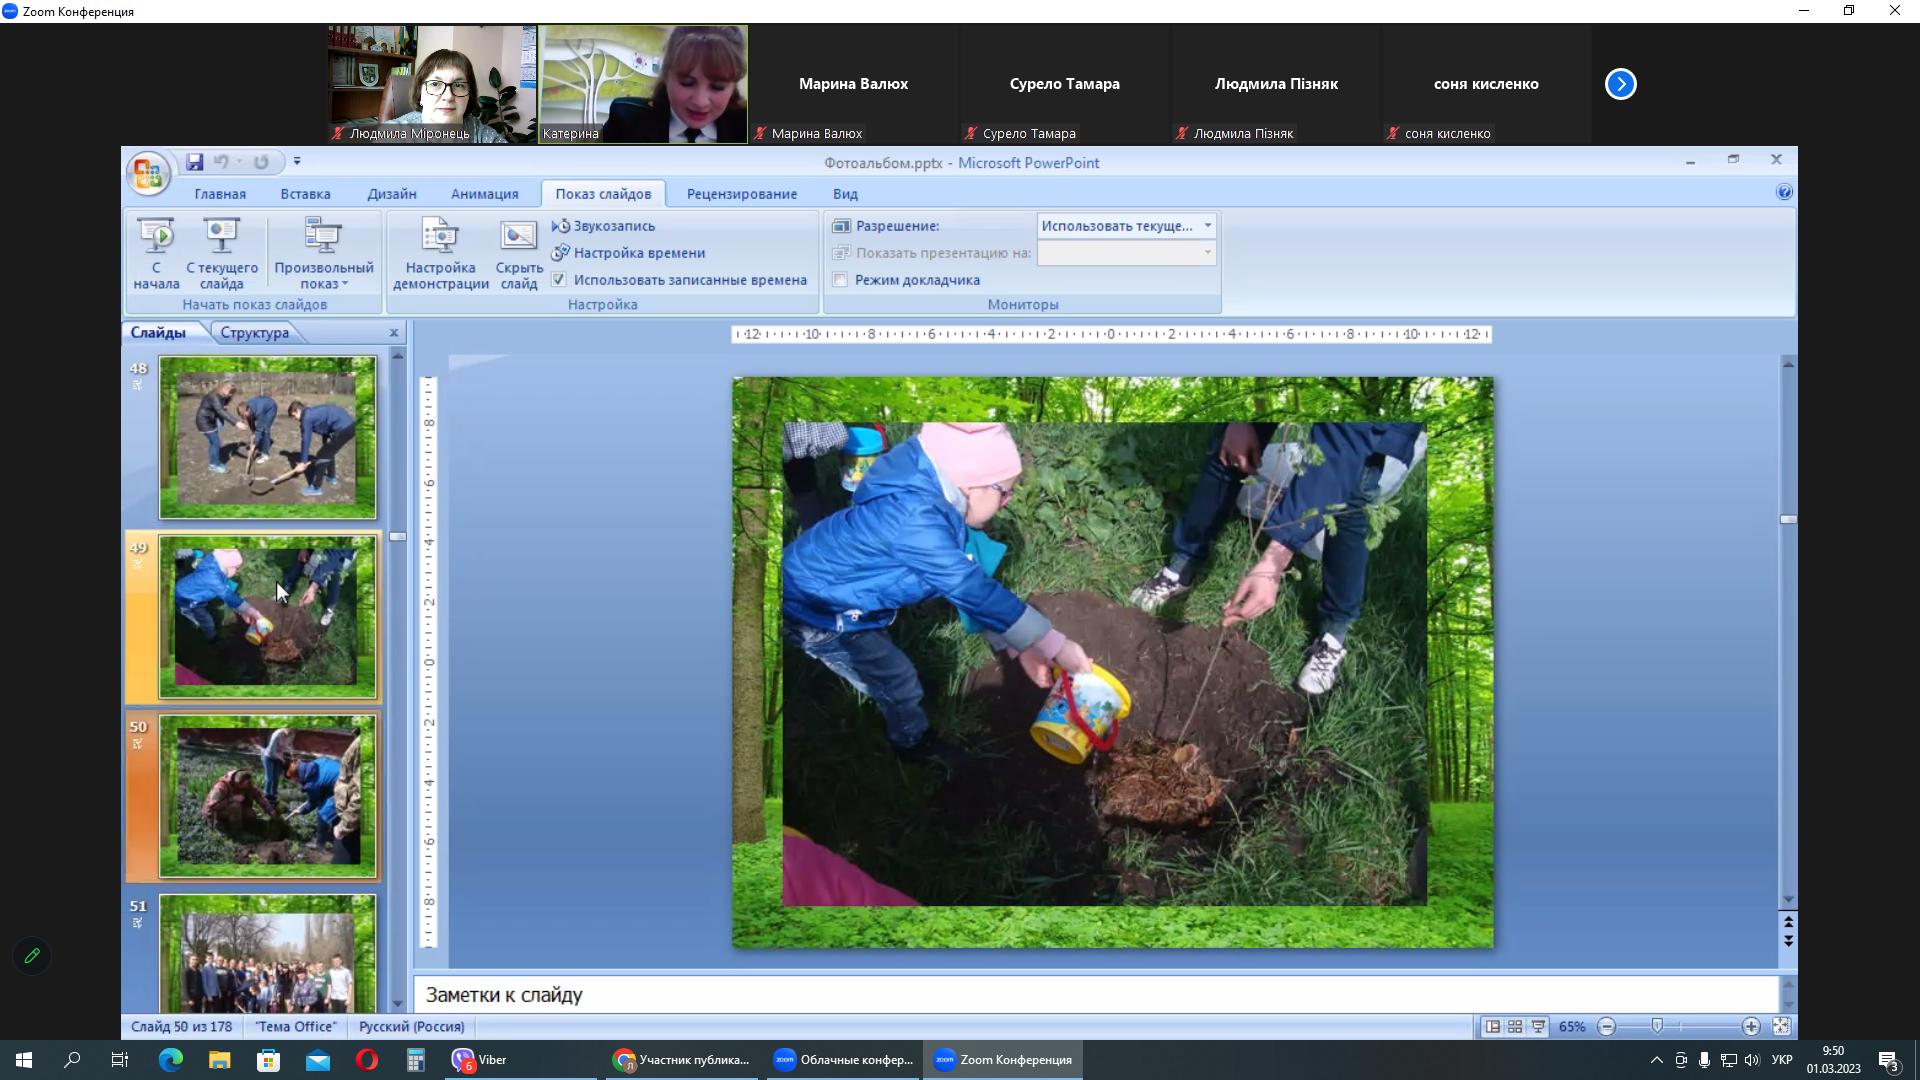Show next Zoom participants arrow button
Image resolution: width=1920 pixels, height=1080 pixels.
(1620, 84)
